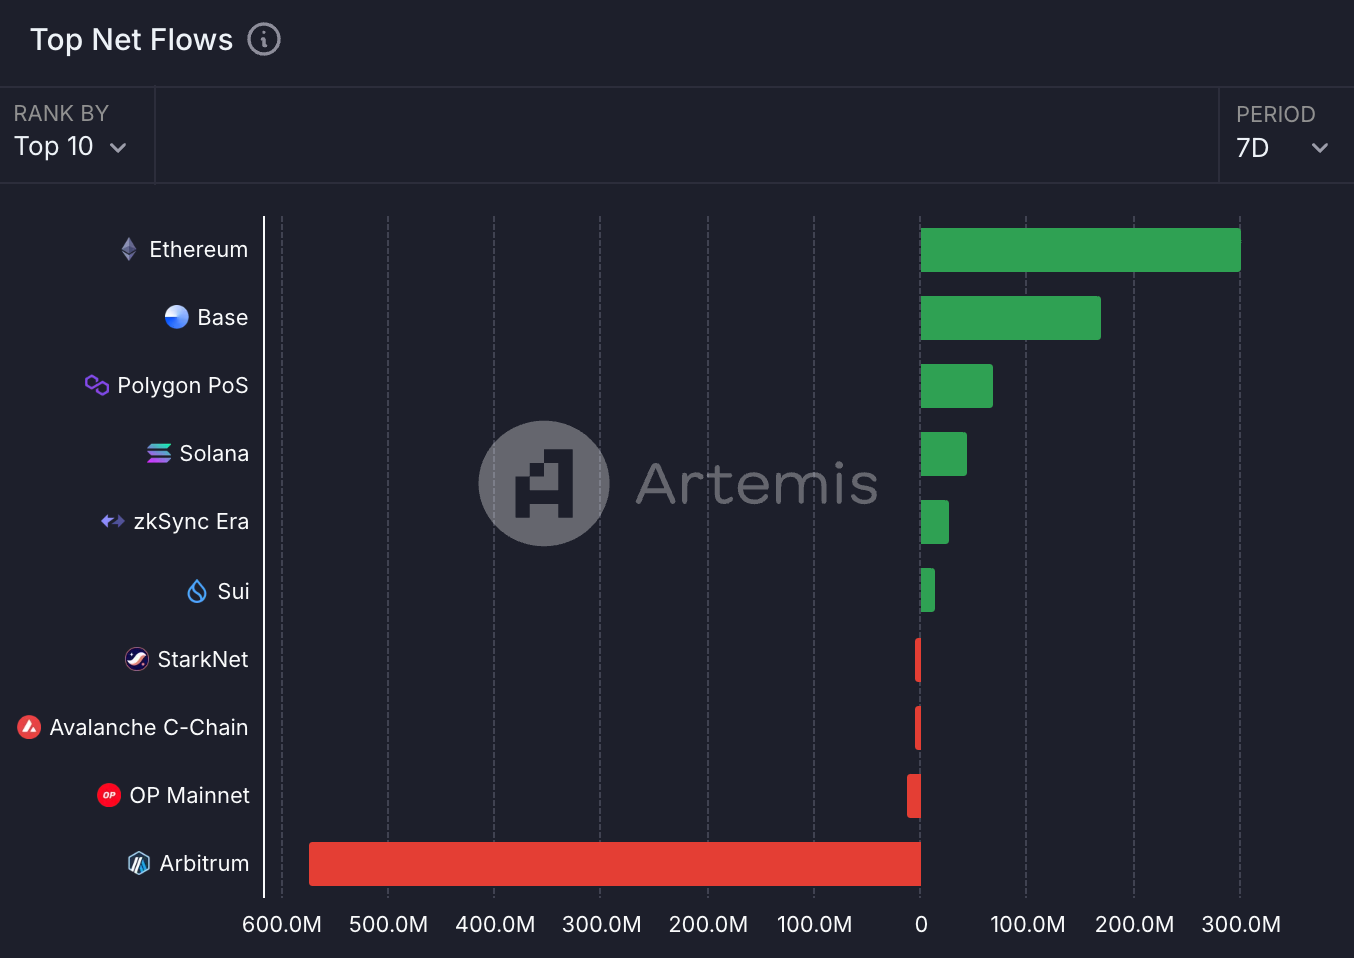
Task: Select the zkSync Era label
Action: click(191, 522)
